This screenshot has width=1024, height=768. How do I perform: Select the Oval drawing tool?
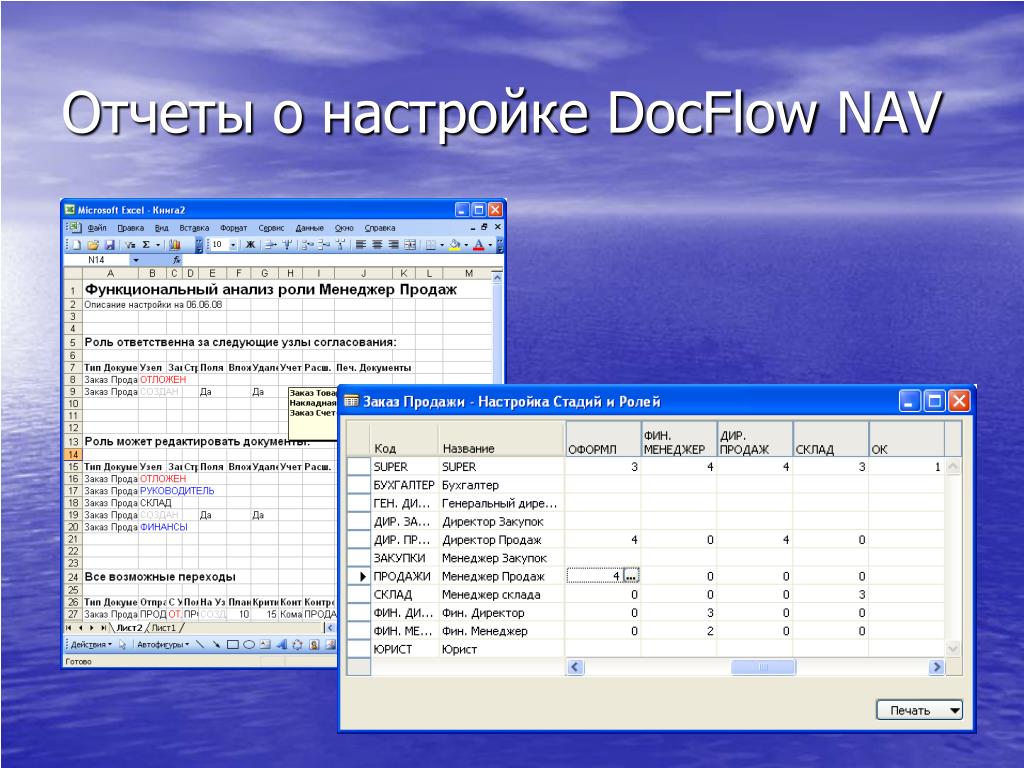(249, 645)
